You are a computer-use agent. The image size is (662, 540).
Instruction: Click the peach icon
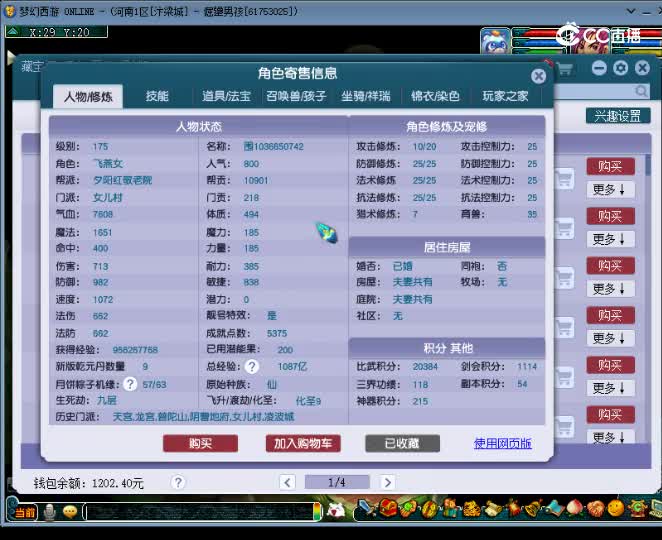(x=575, y=508)
